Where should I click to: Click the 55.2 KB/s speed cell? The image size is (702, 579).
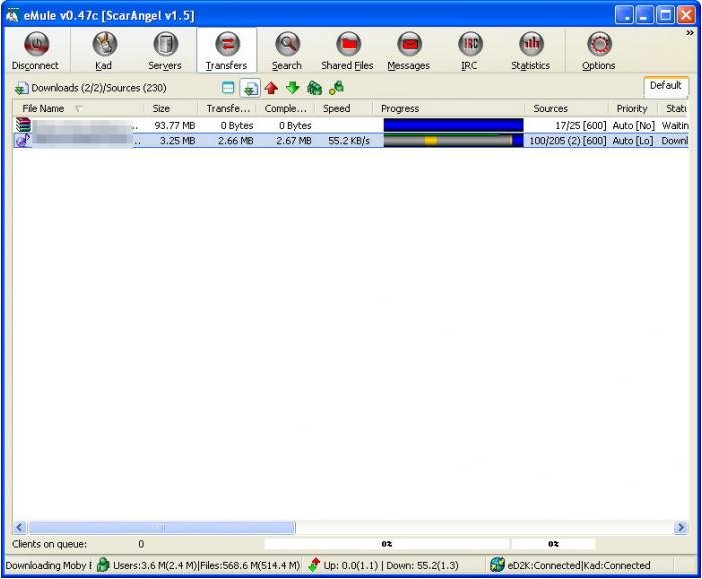[x=349, y=141]
